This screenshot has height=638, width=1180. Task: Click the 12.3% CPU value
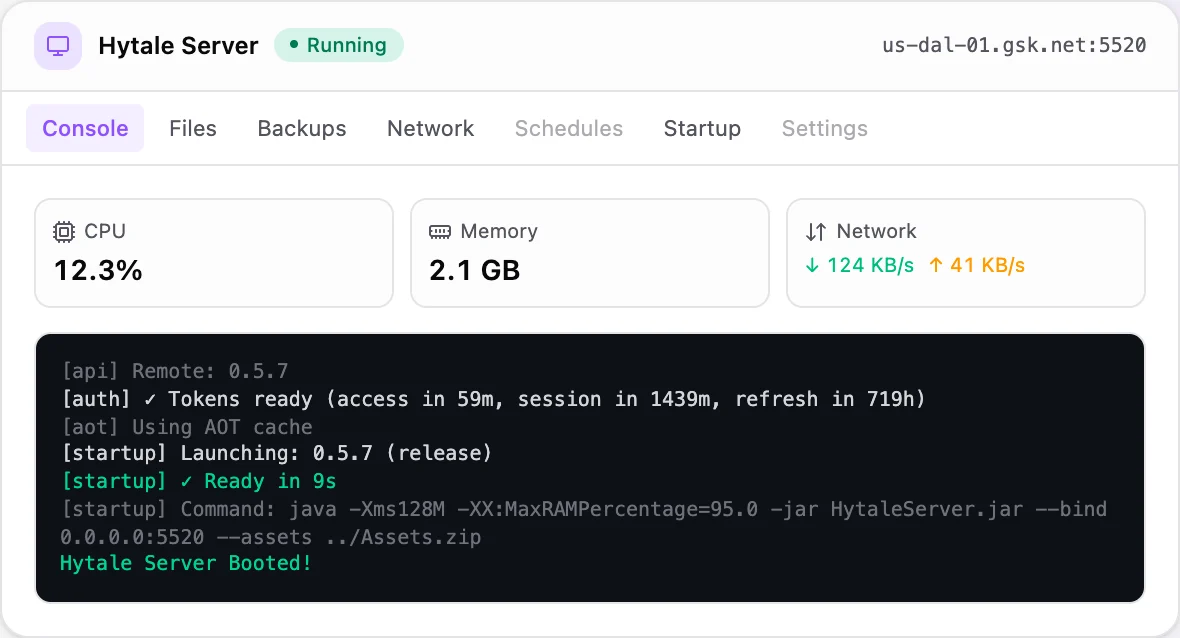[x=99, y=270]
